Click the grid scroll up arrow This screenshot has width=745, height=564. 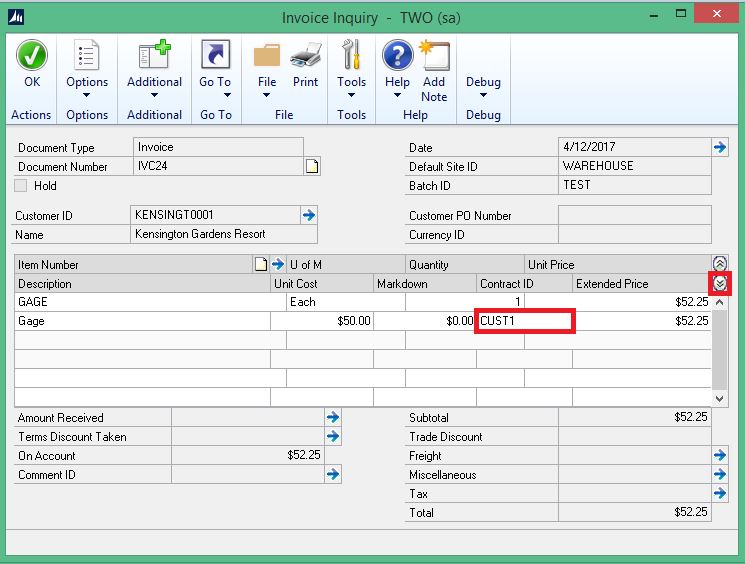[x=719, y=302]
